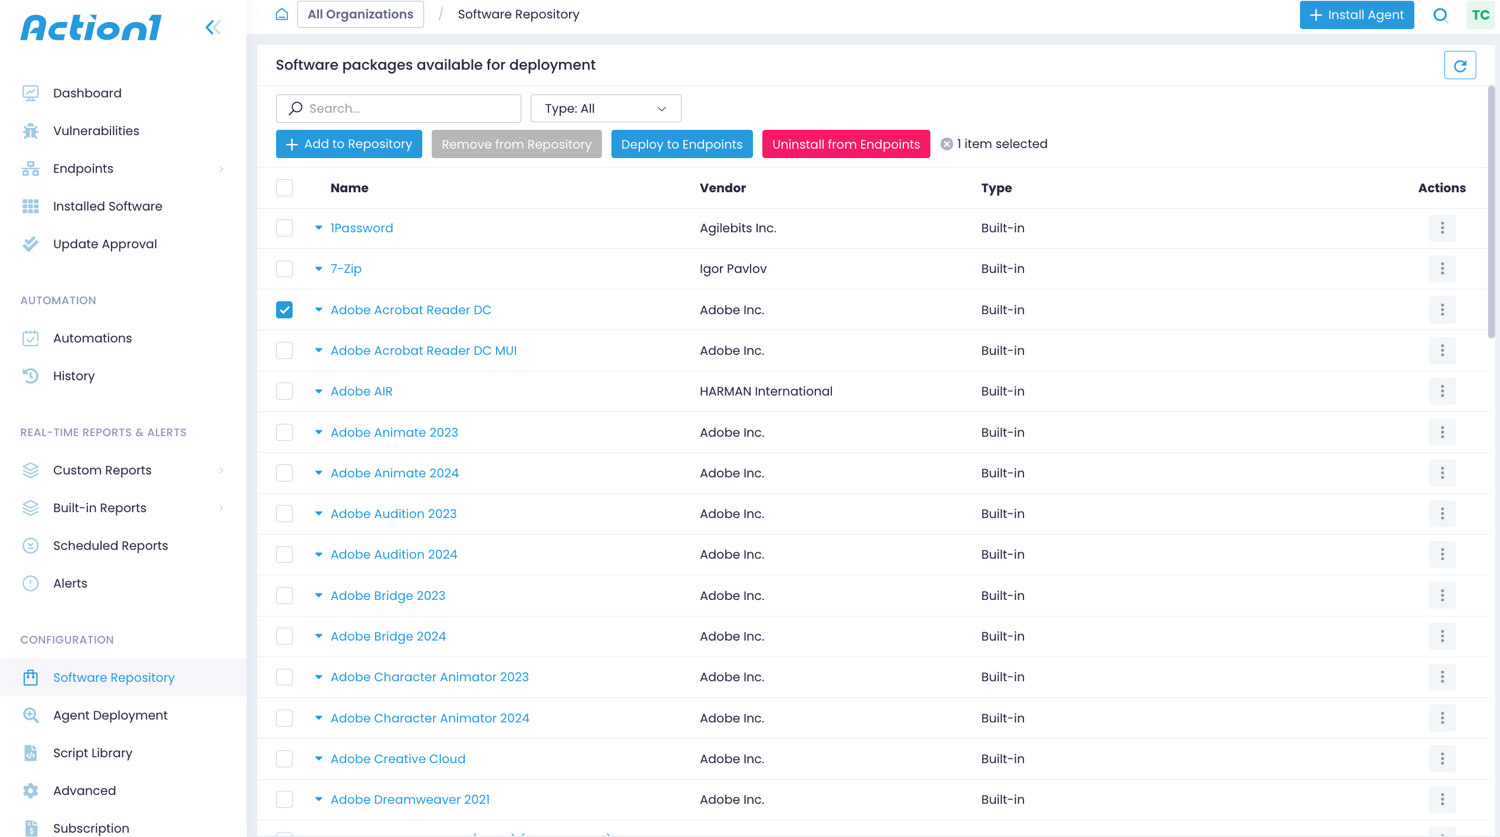
Task: Check the 7-Zip row checkbox
Action: [x=285, y=269]
